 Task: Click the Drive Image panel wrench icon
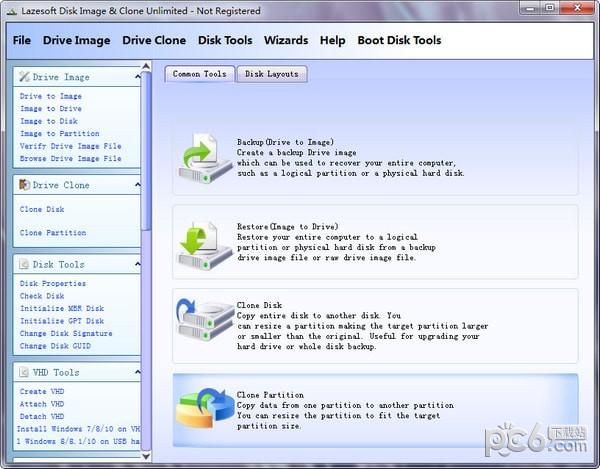pyautogui.click(x=24, y=77)
